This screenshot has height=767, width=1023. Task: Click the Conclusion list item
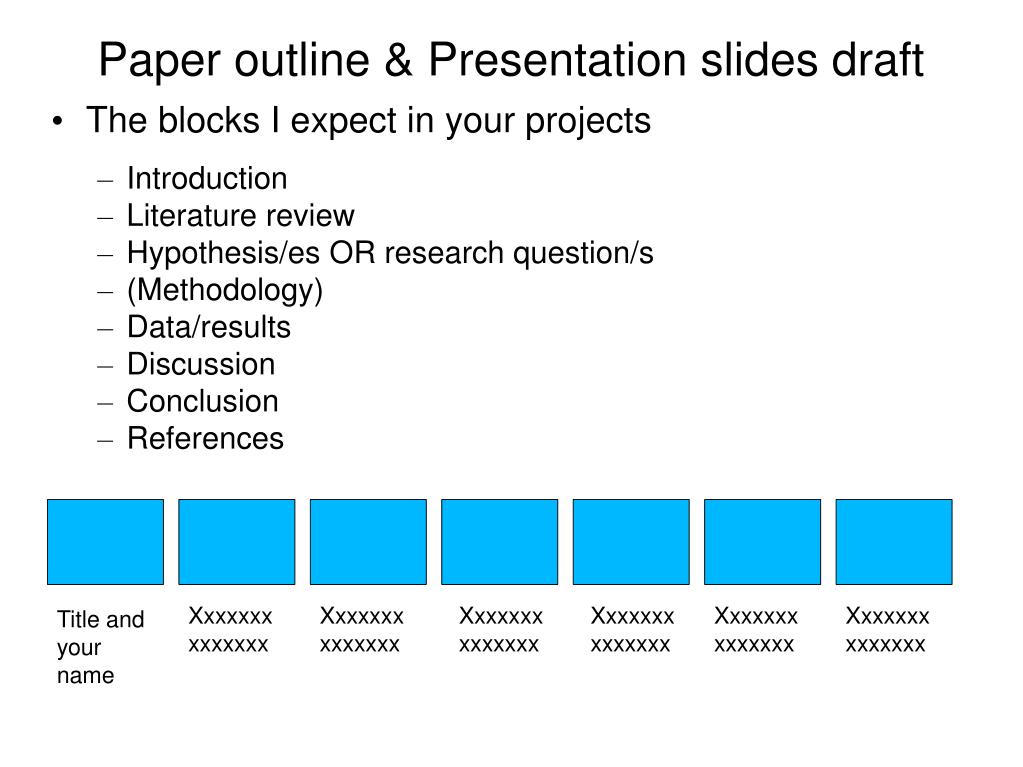(203, 402)
